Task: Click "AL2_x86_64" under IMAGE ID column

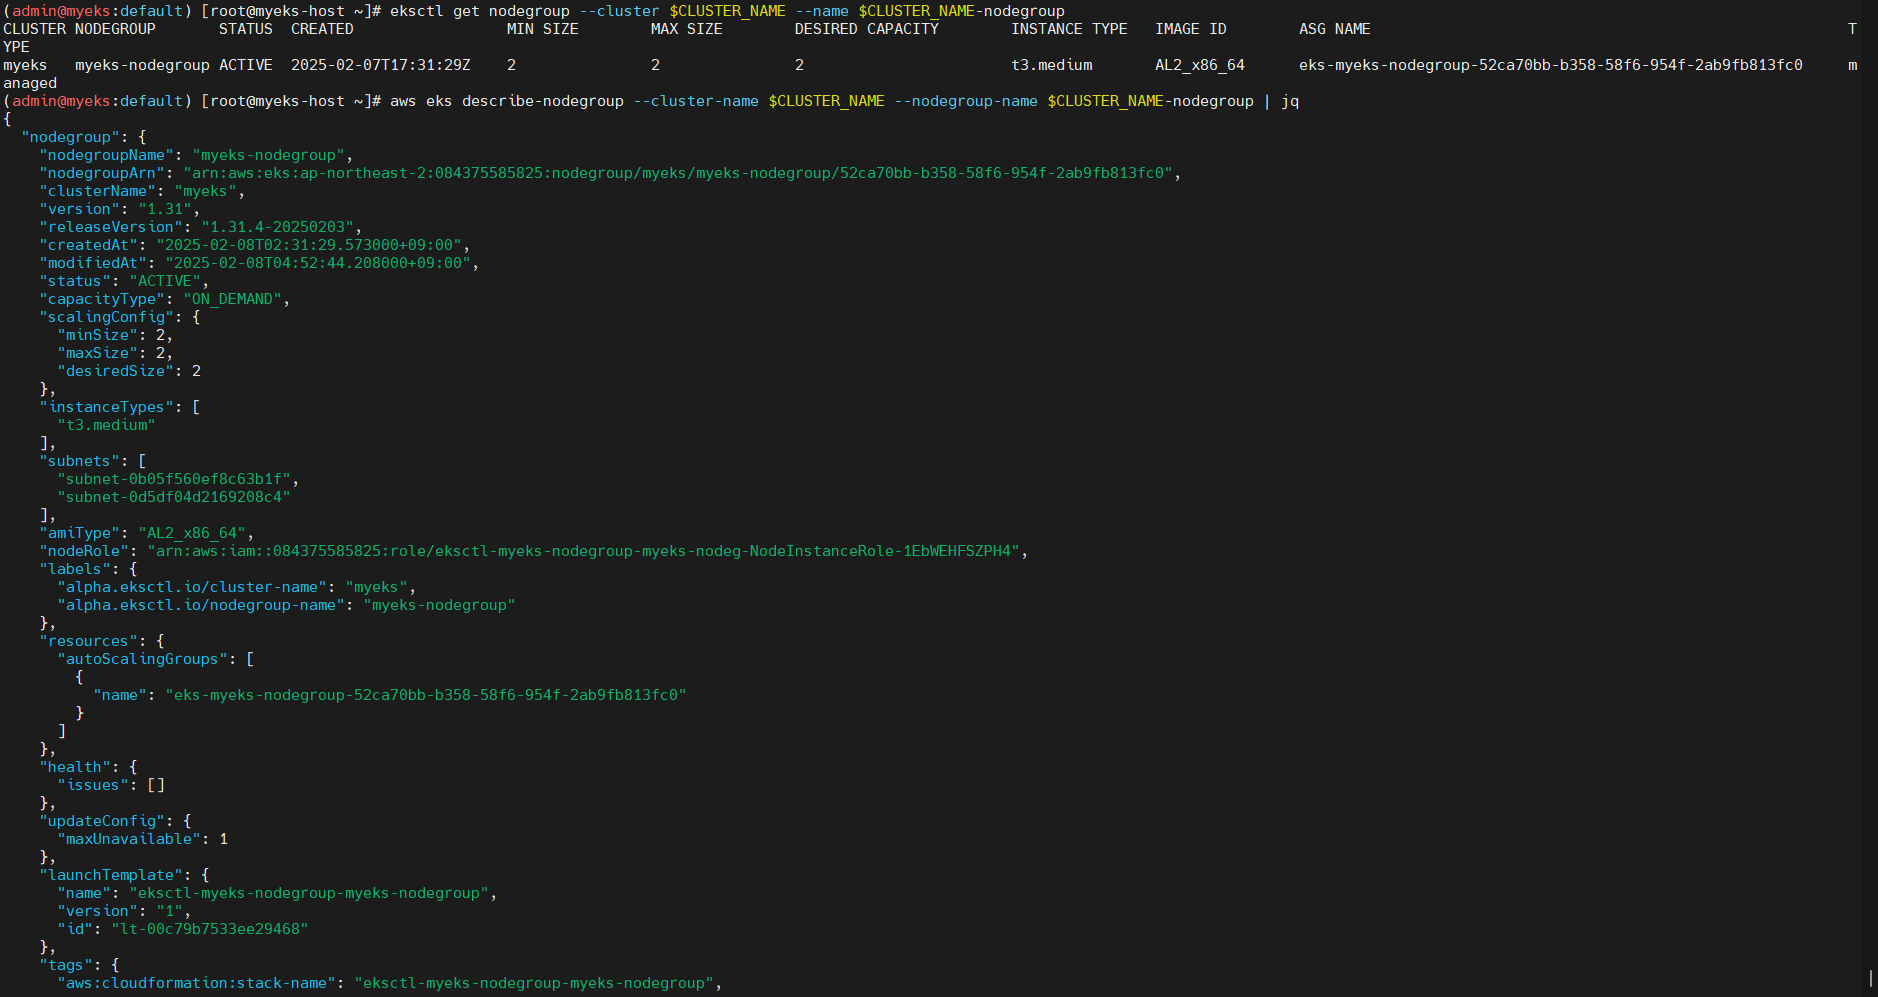Action: click(x=1200, y=65)
